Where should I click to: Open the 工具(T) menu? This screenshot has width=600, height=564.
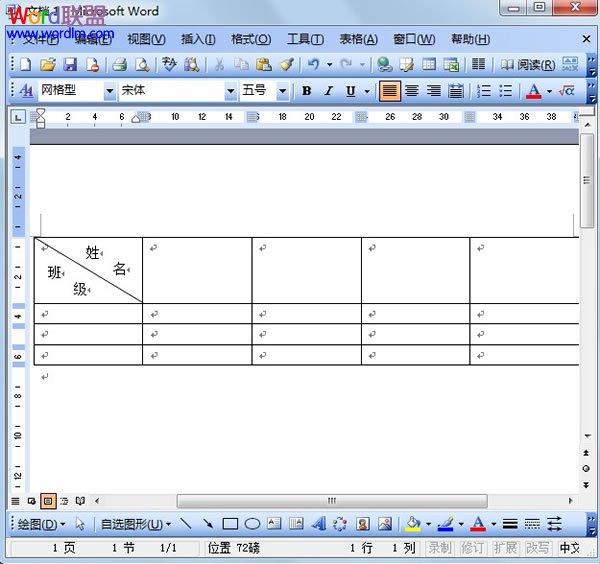(305, 39)
